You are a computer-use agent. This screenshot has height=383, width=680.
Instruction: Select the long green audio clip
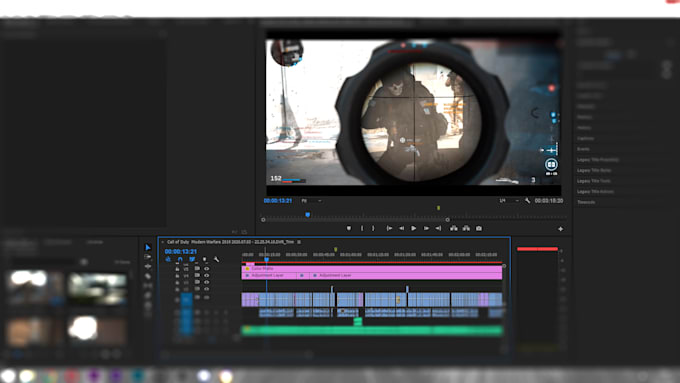click(x=372, y=331)
